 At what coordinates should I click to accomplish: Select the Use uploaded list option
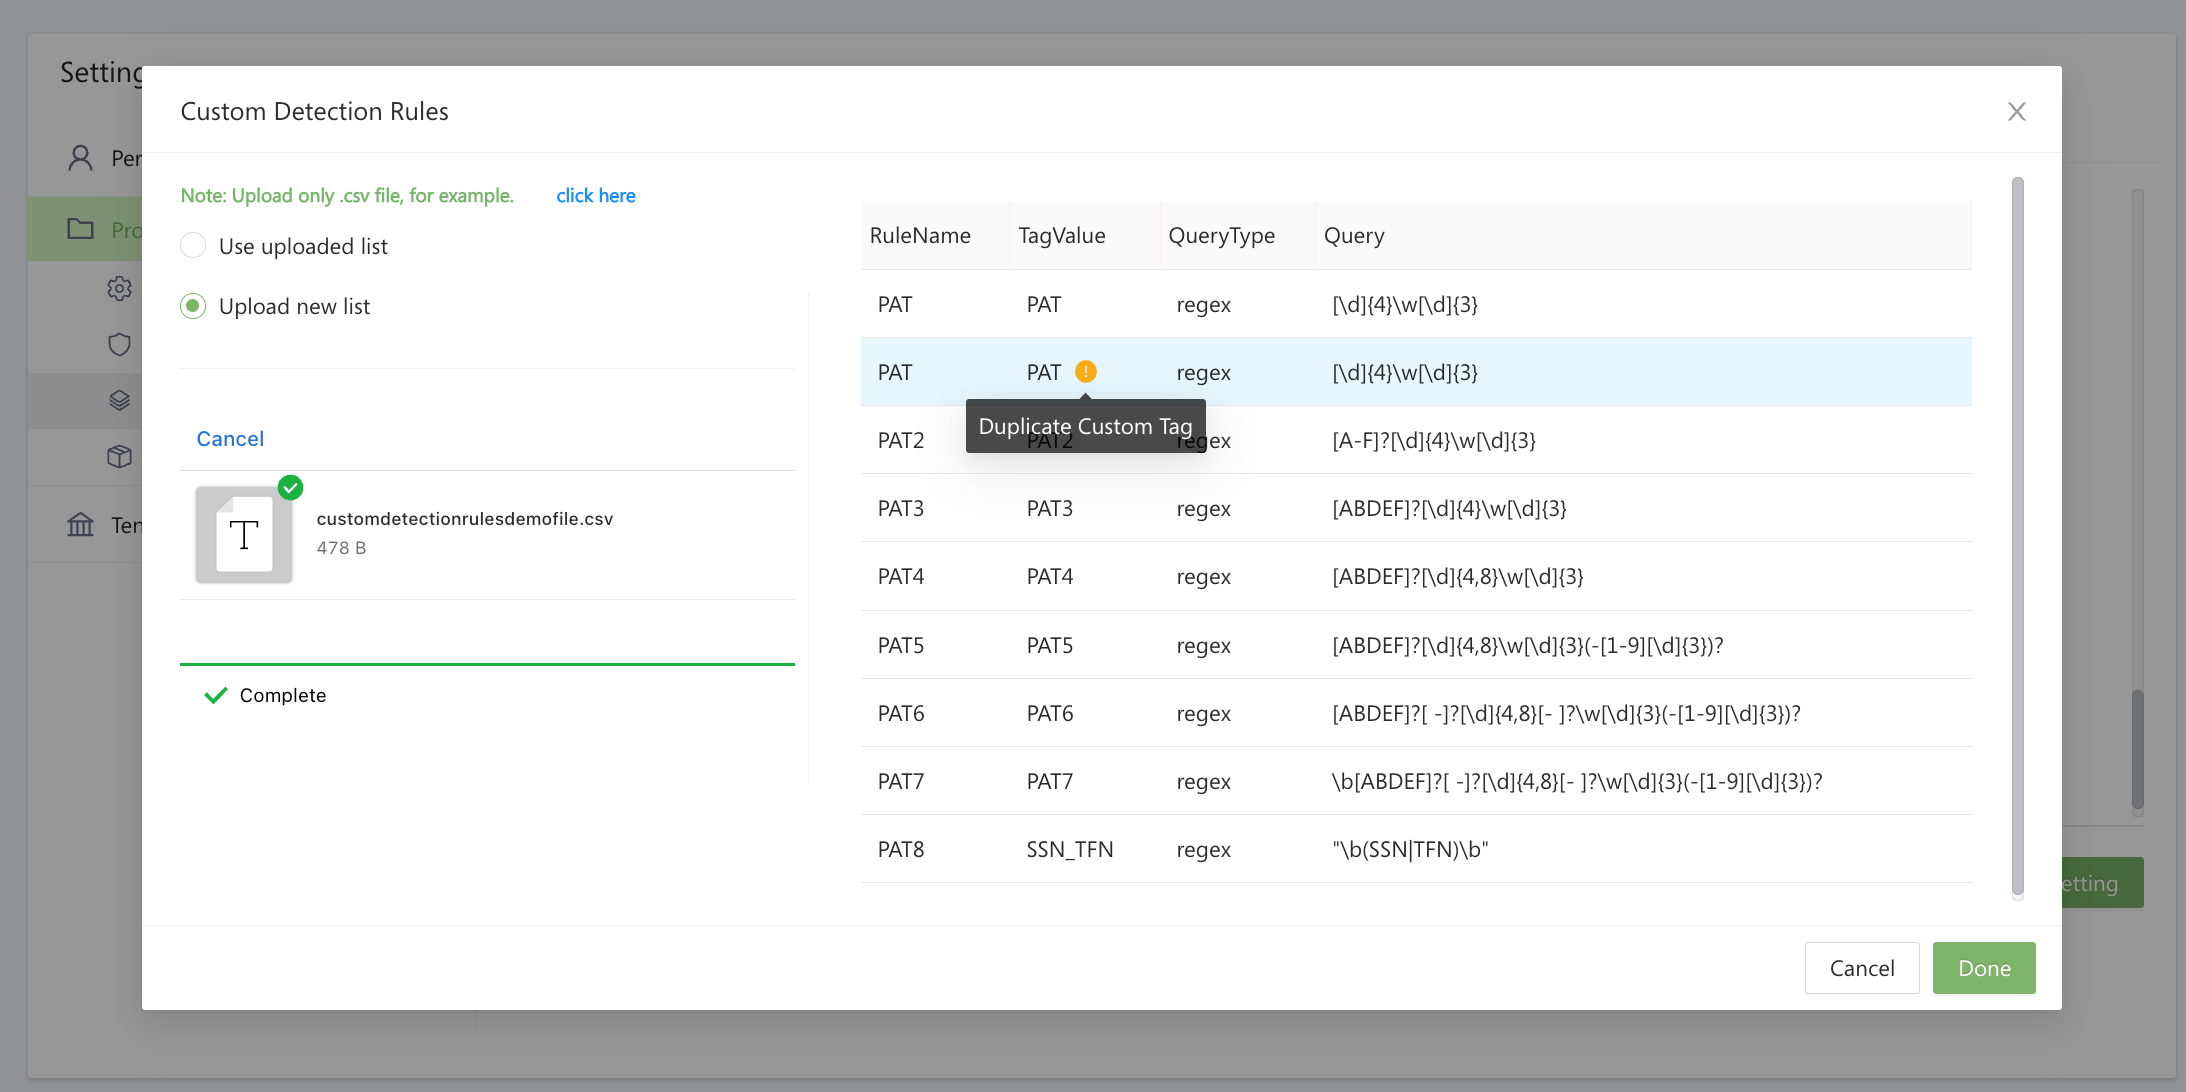click(x=193, y=246)
